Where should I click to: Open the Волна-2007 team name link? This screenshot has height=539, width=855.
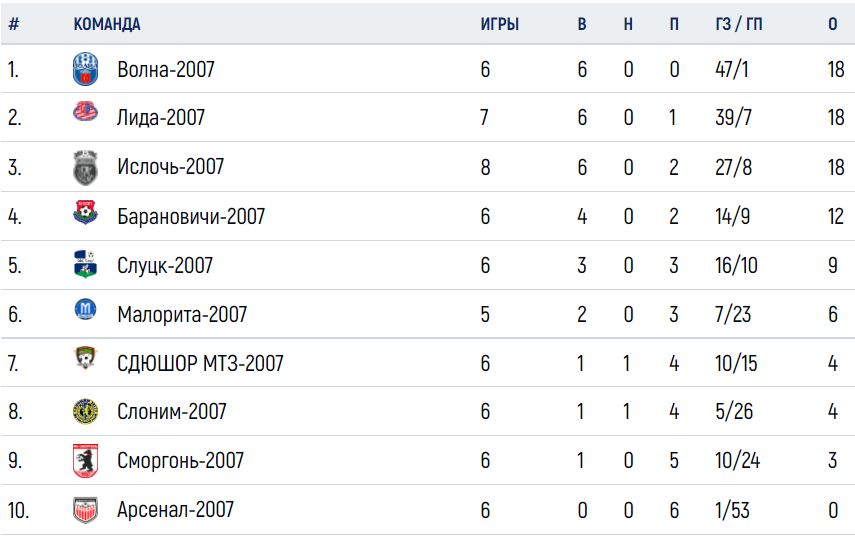(x=166, y=70)
